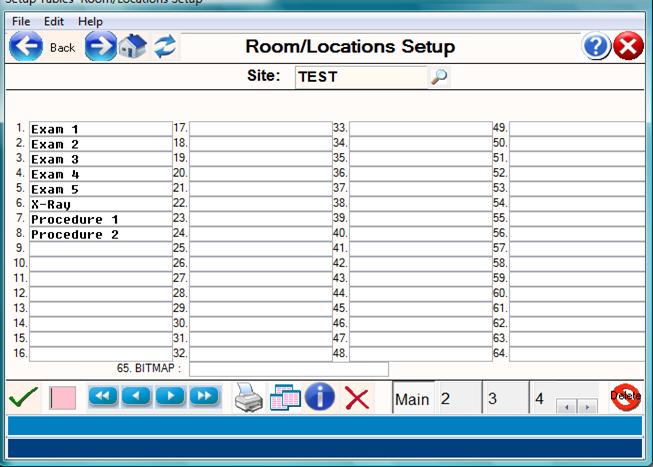Click the pink color square
This screenshot has width=653, height=467.
pyautogui.click(x=63, y=397)
